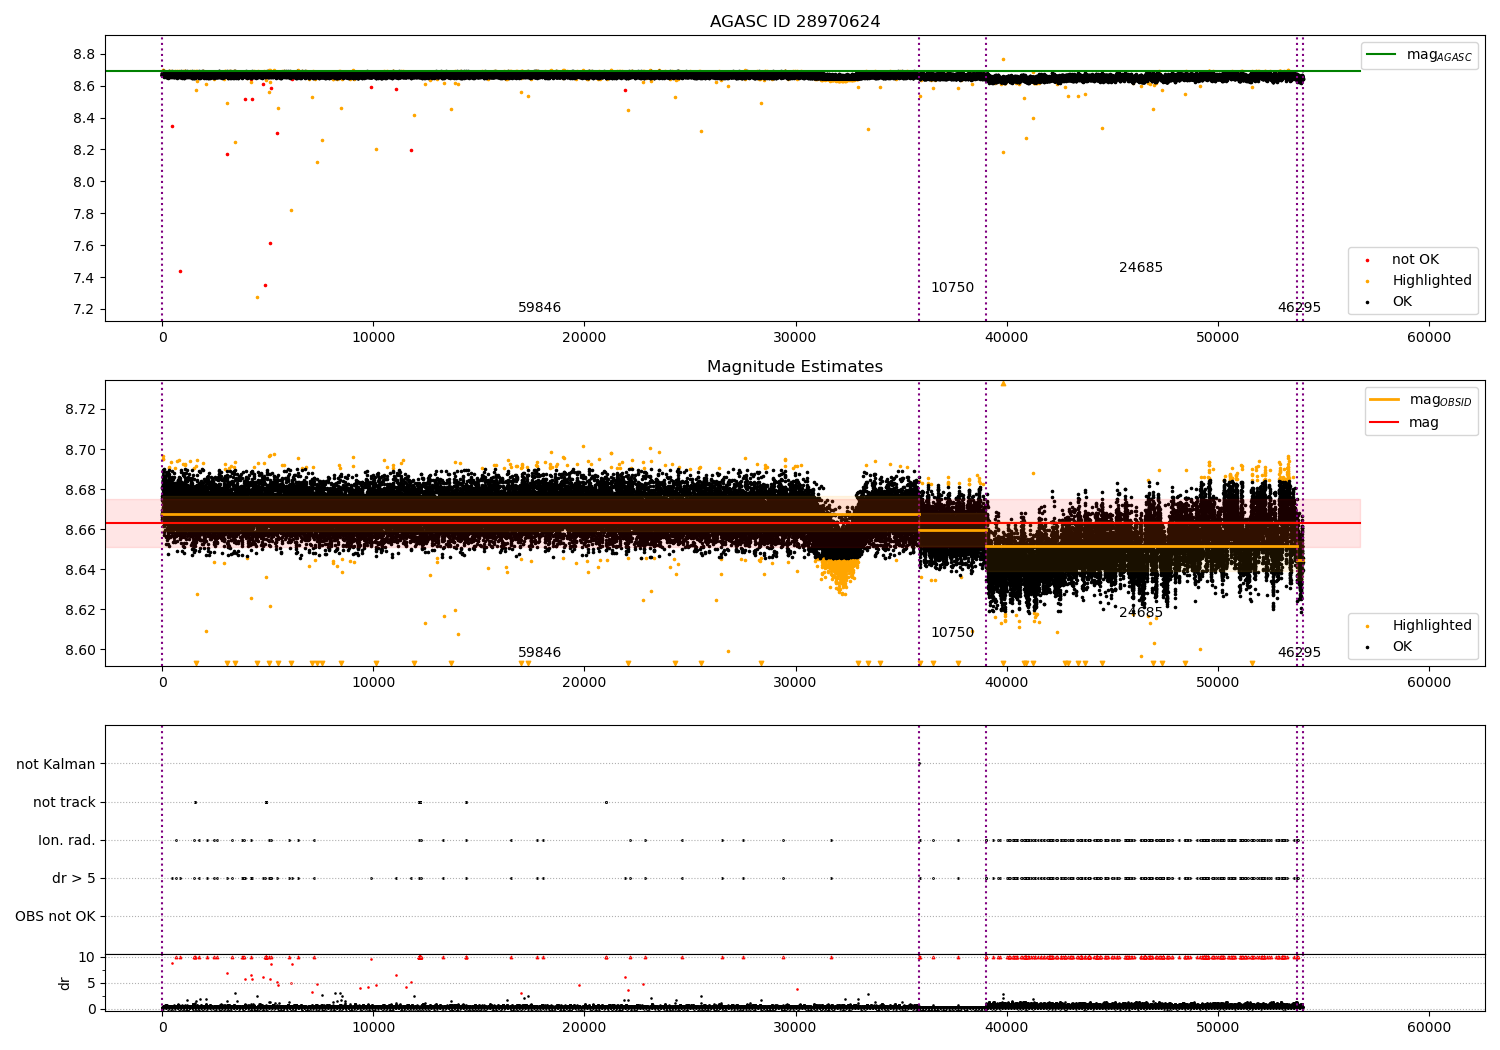The height and width of the screenshot is (1050, 1500).
Task: Click the 46295 label in the Magnitude Estimates plot
Action: coord(1299,653)
